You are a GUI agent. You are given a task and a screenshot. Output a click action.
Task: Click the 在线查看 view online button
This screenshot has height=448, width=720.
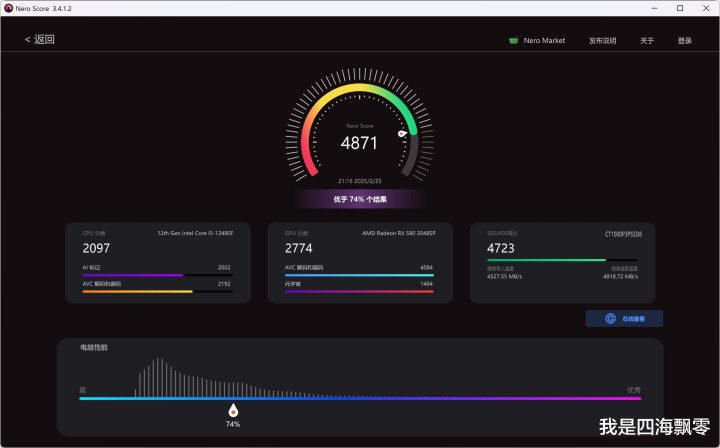pos(624,319)
